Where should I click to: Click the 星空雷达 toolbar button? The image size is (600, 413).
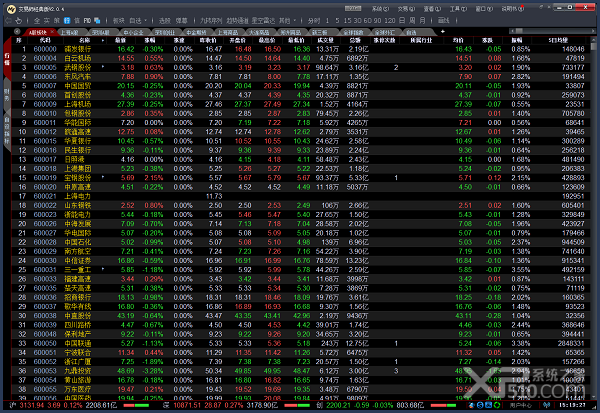point(263,21)
